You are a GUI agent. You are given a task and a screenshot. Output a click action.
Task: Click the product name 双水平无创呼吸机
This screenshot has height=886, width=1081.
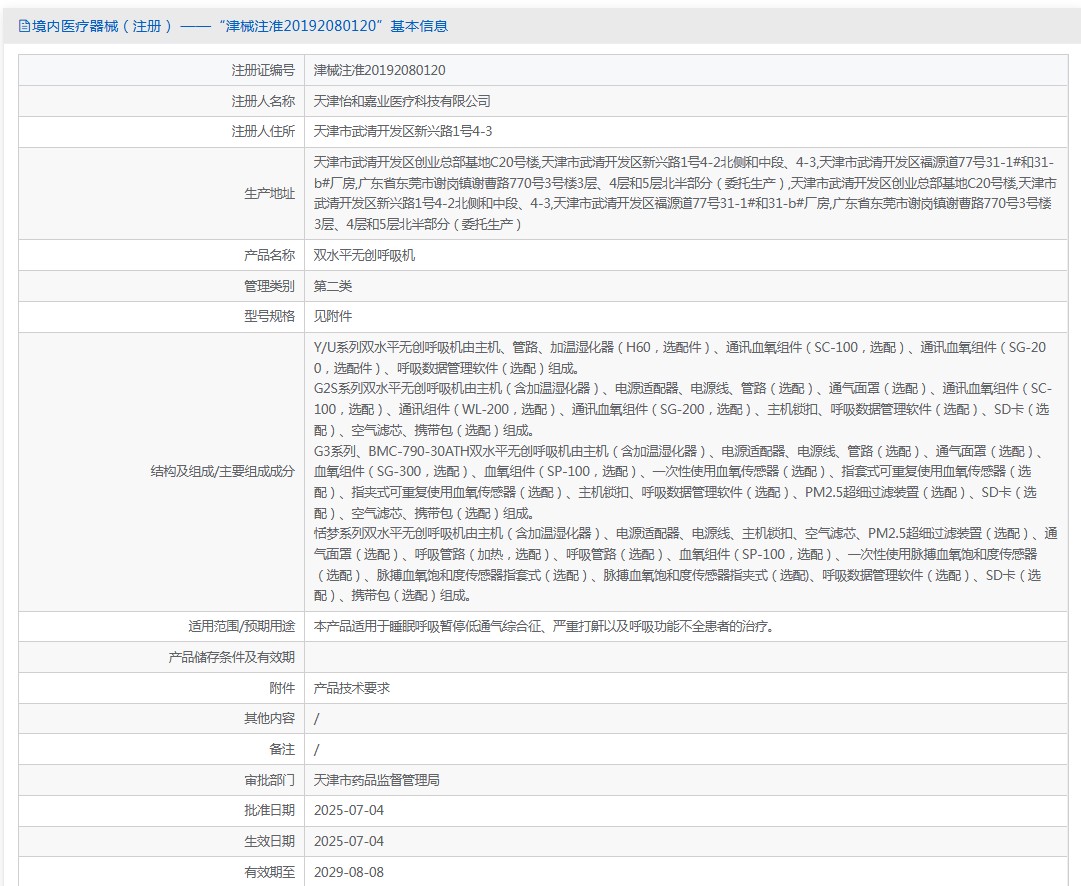point(364,255)
